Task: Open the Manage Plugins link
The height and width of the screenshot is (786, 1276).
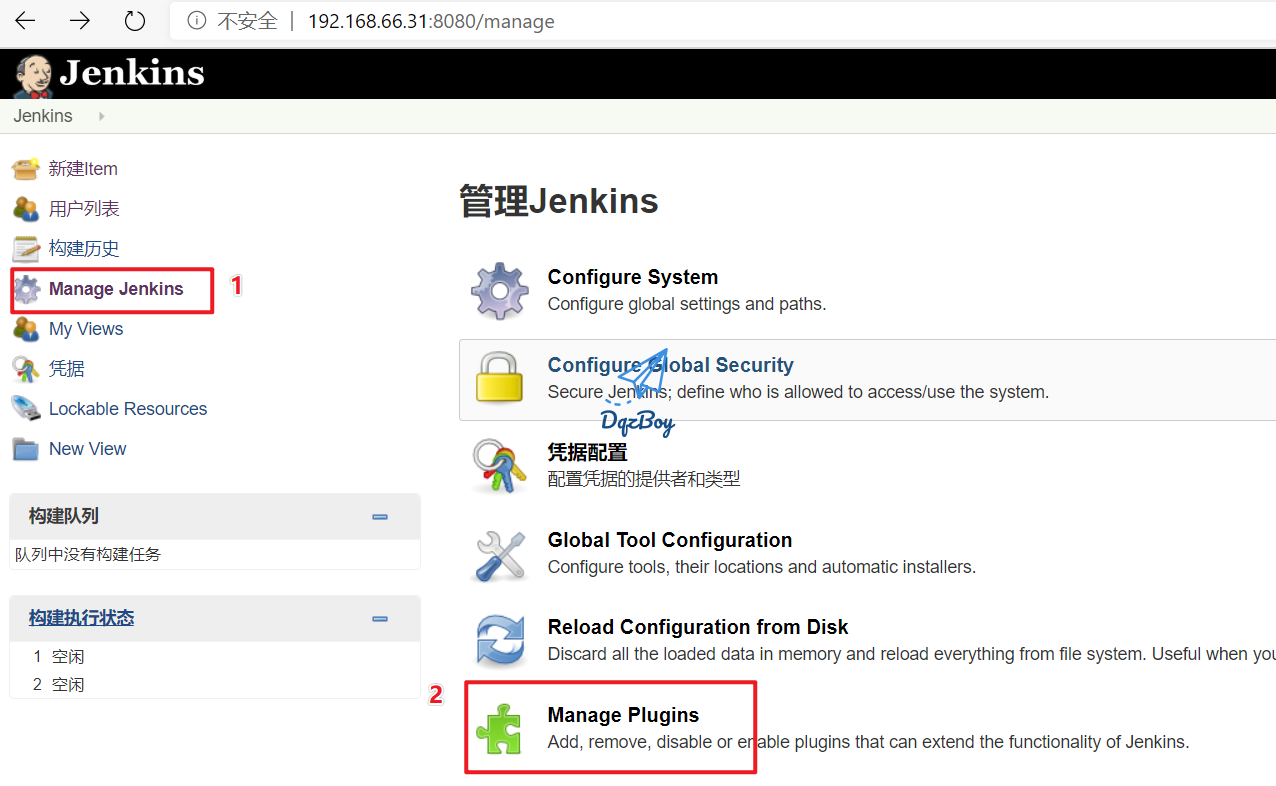Action: click(x=623, y=715)
